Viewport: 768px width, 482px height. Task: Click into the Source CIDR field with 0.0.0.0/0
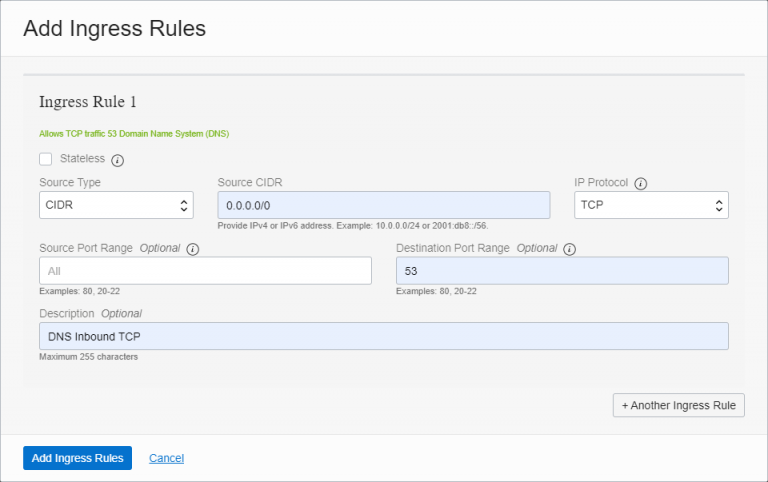384,205
